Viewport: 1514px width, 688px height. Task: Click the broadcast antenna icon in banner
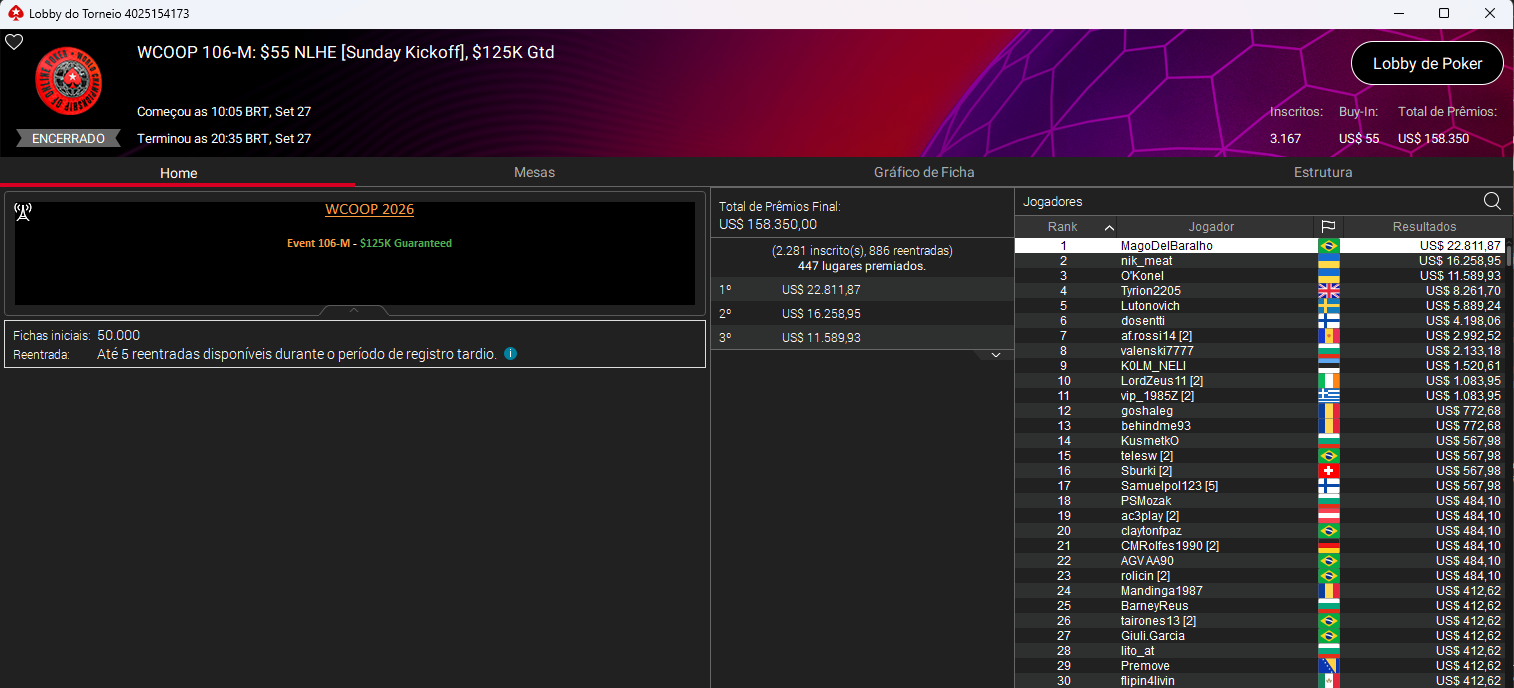23,211
